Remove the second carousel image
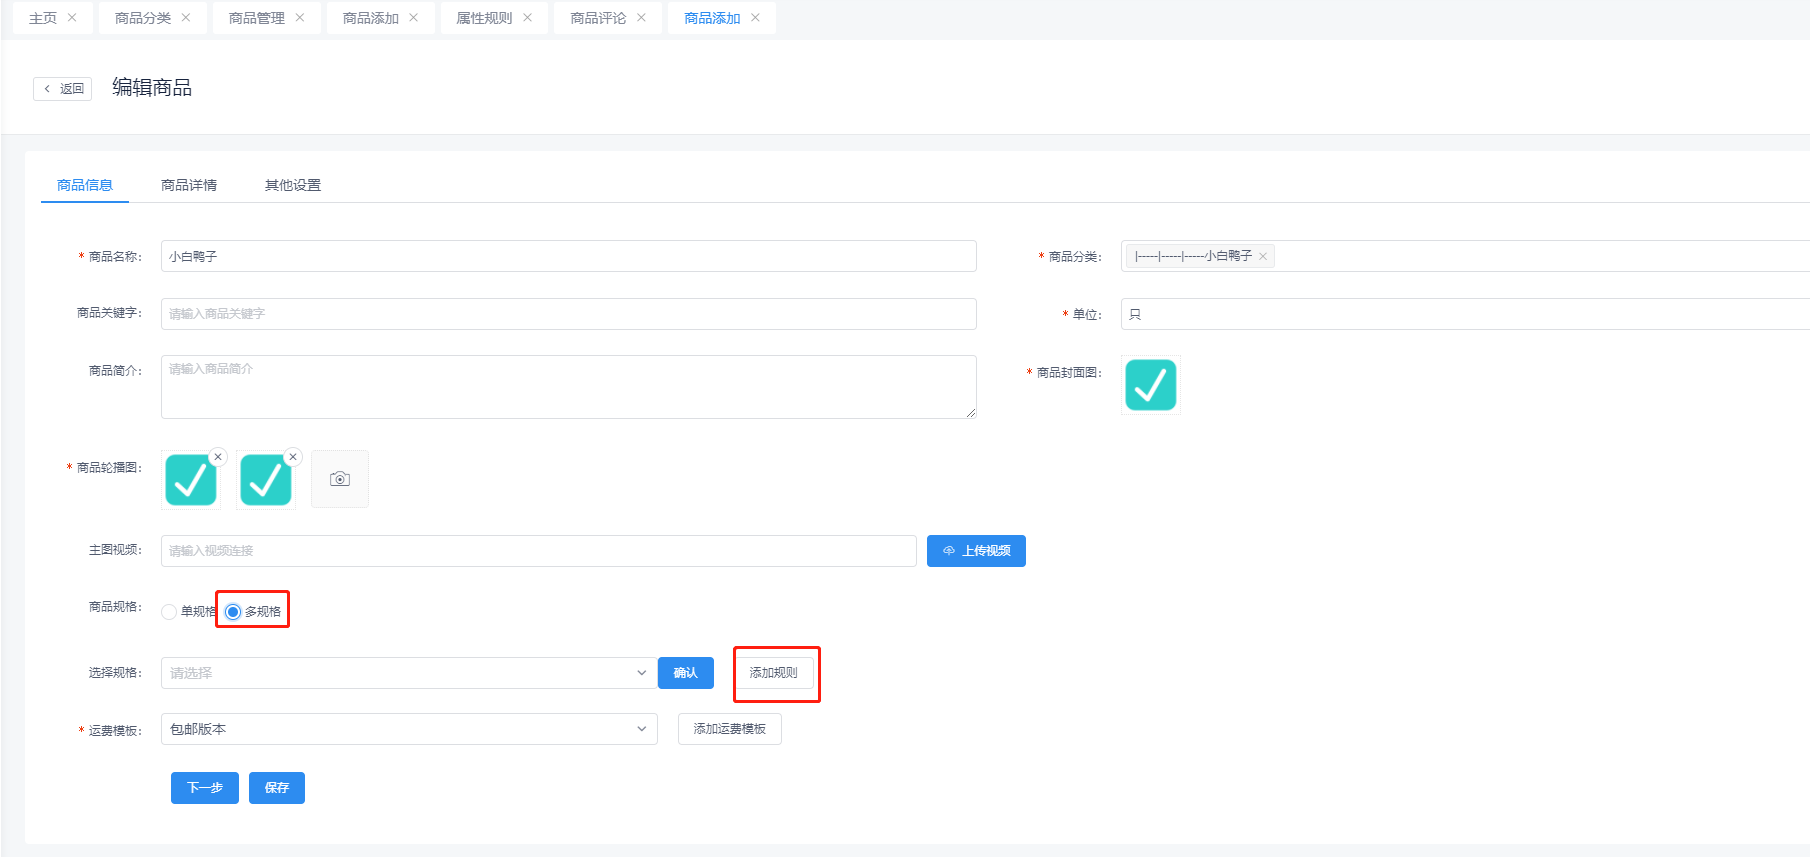The width and height of the screenshot is (1810, 857). pyautogui.click(x=293, y=457)
